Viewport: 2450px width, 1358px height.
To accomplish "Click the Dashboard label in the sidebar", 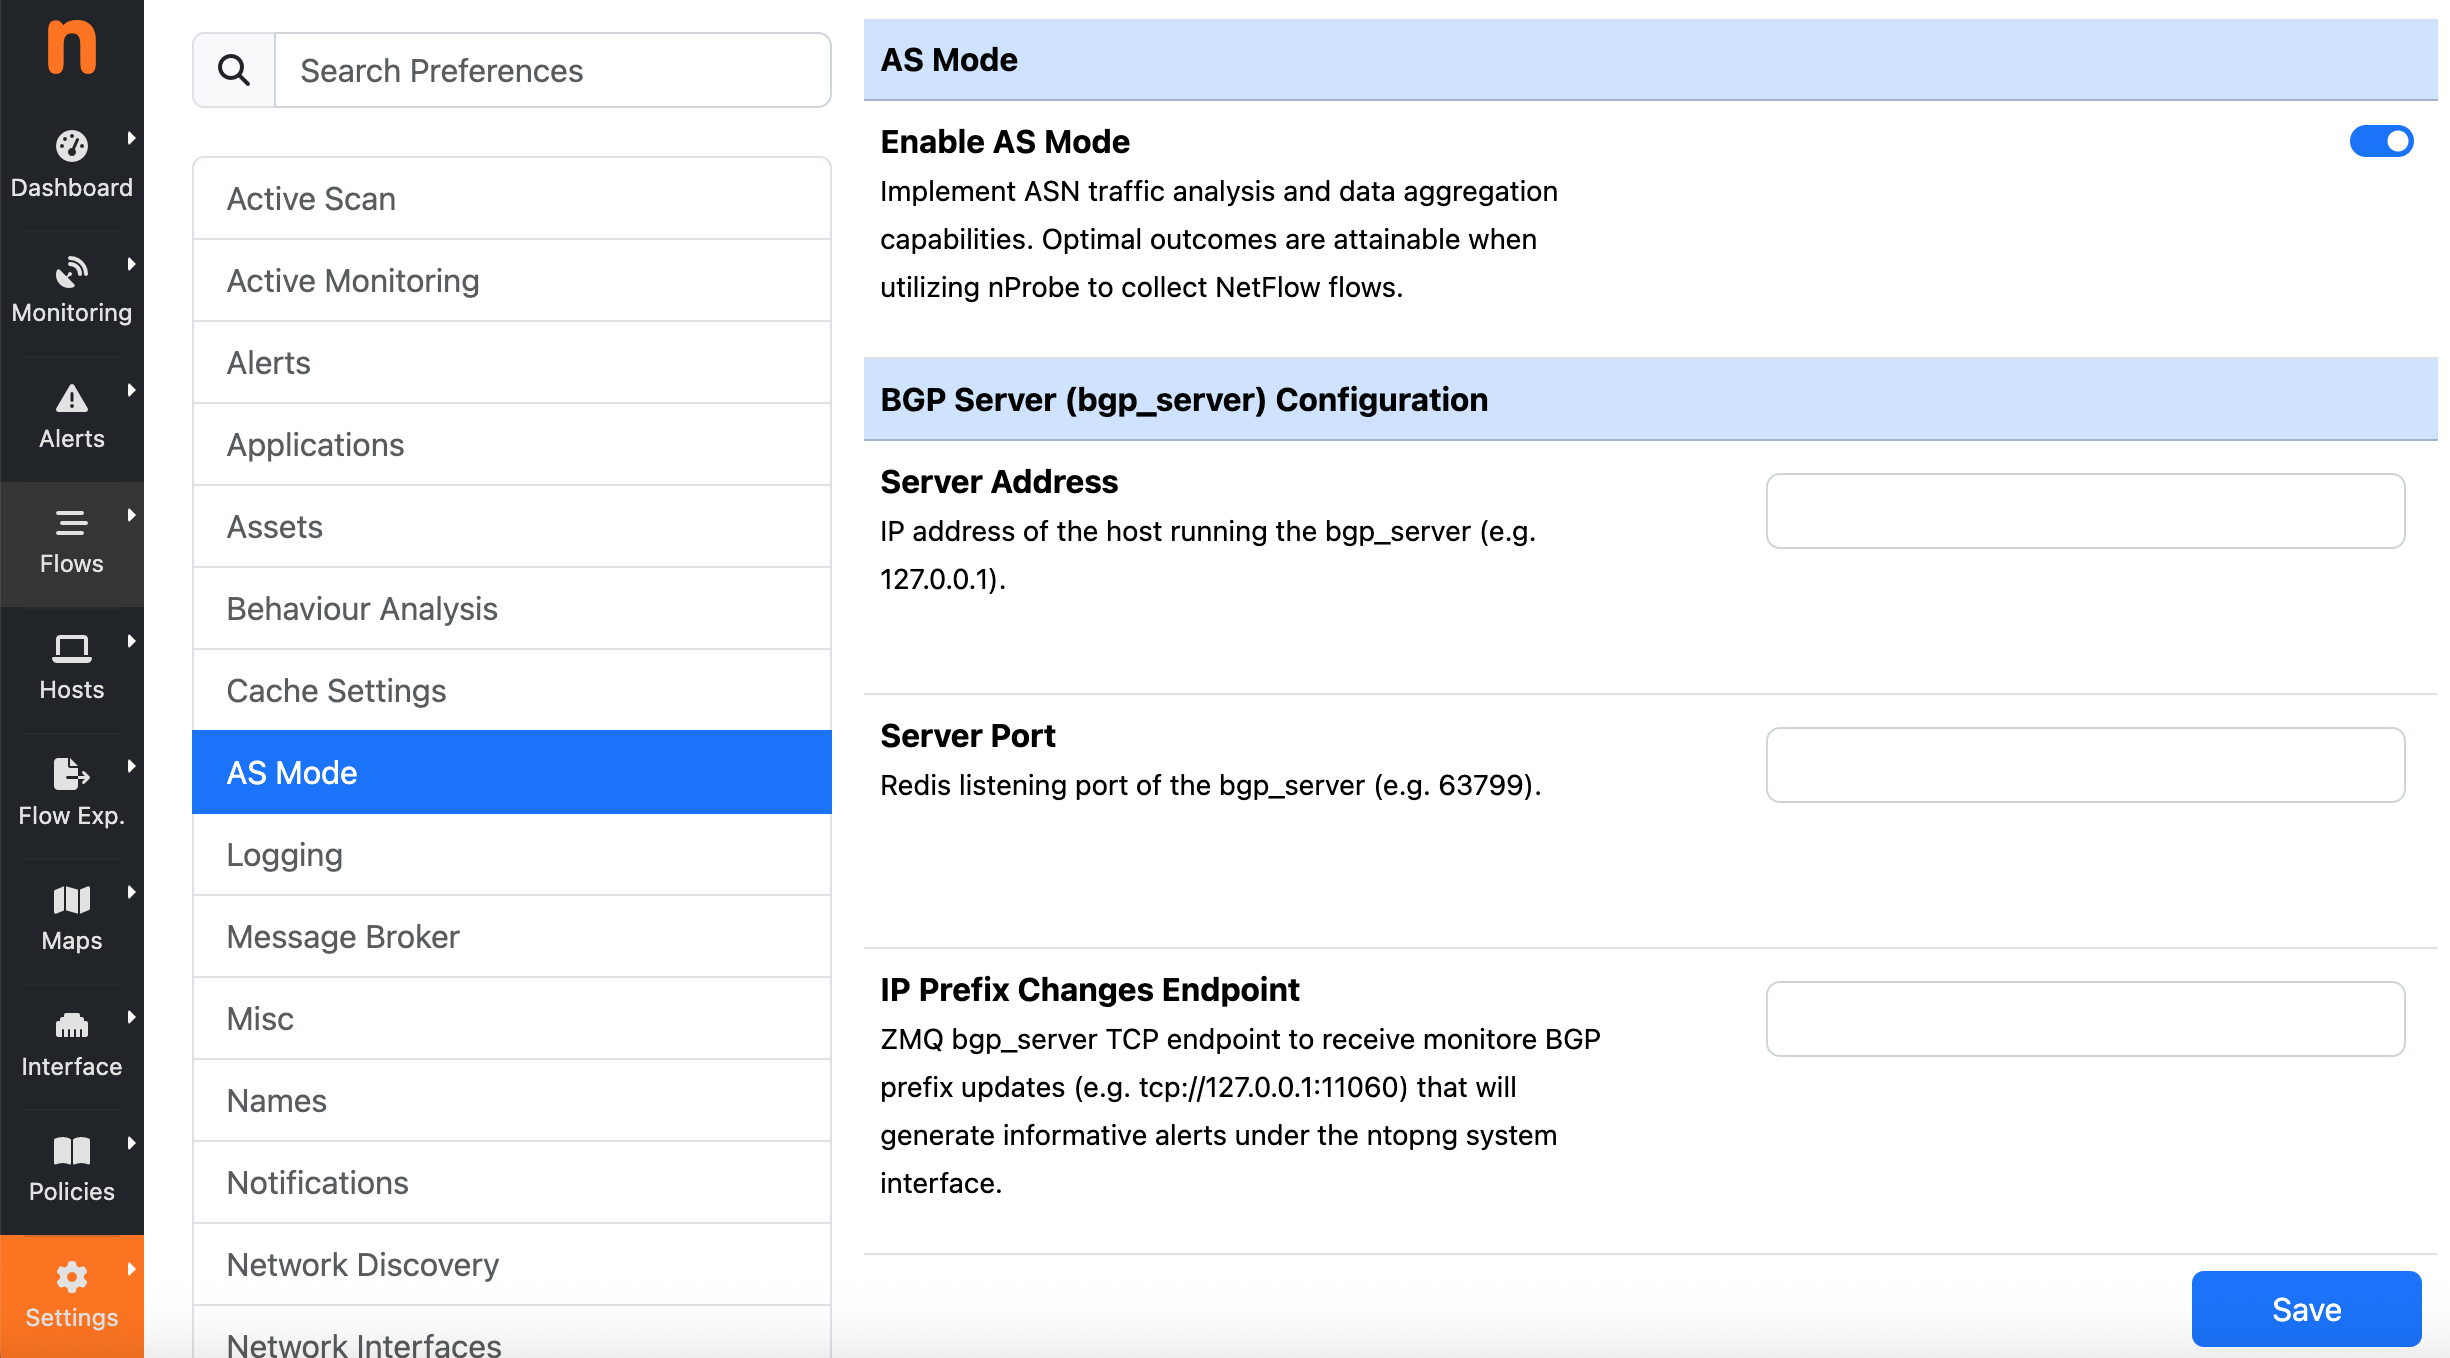I will (71, 187).
